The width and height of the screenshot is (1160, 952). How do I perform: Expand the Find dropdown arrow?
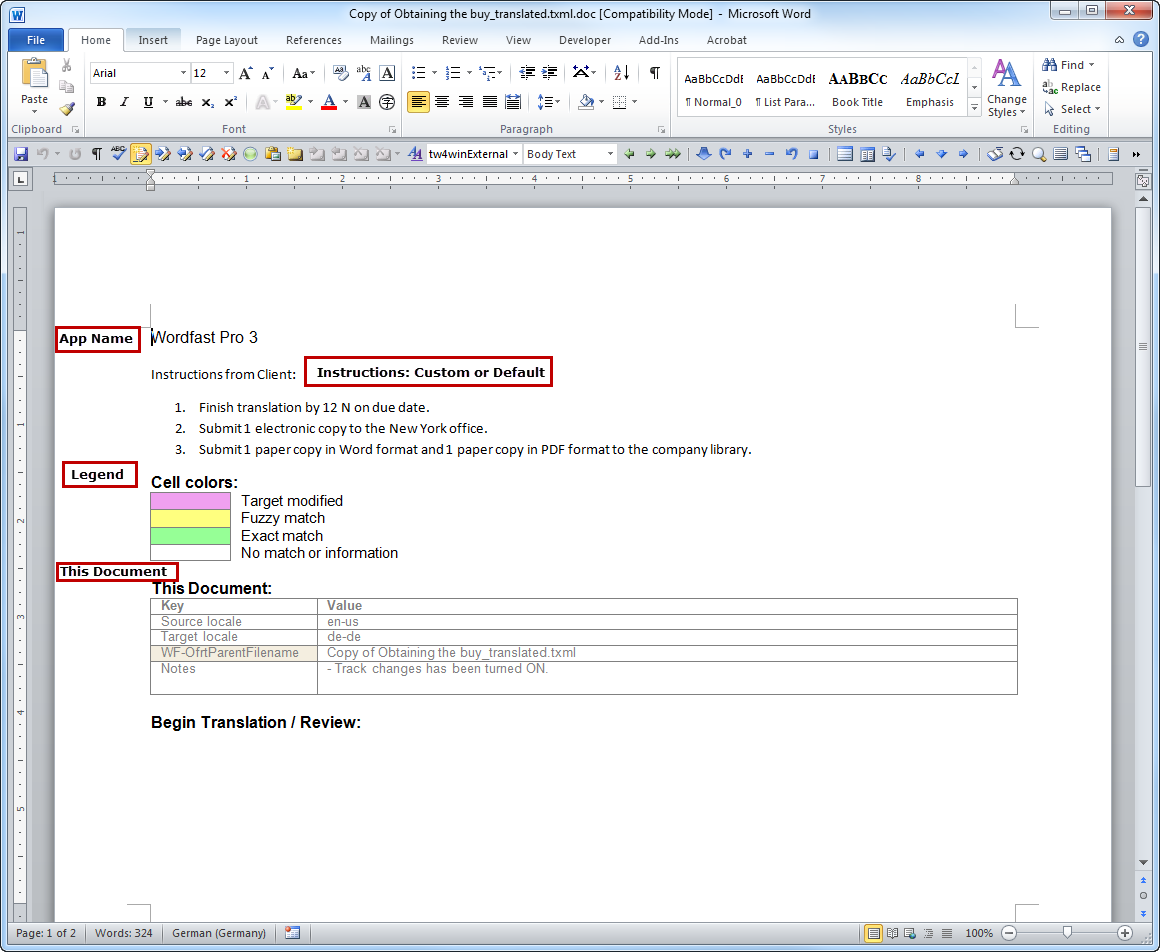[1091, 65]
